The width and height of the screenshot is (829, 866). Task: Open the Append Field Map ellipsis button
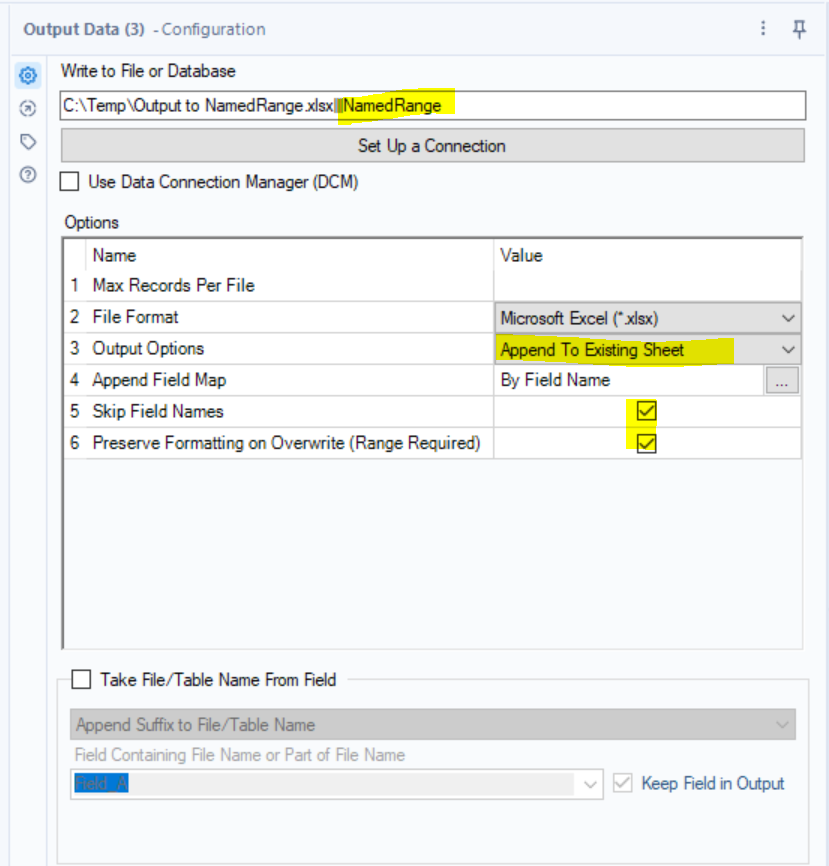(782, 380)
